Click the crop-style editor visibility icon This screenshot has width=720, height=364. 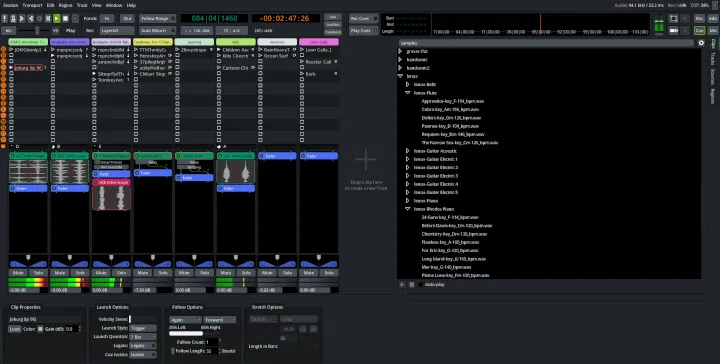[674, 18]
